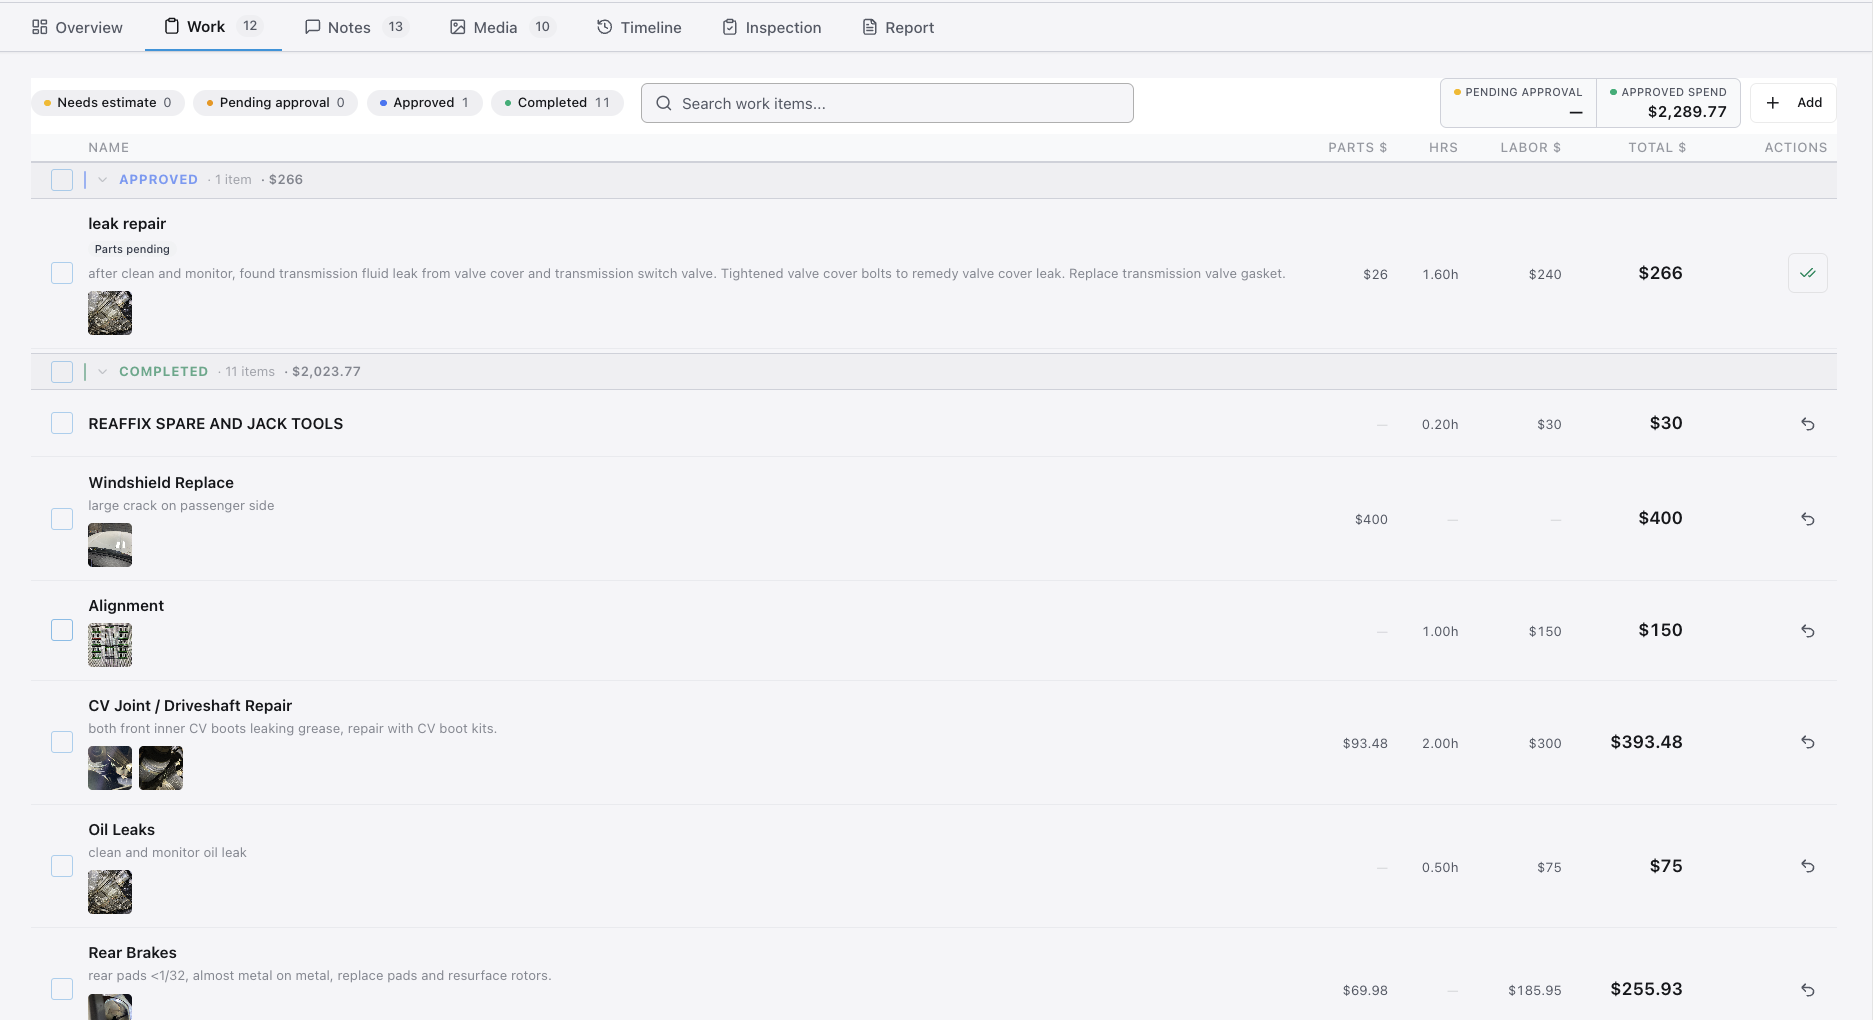Open the leak repair photo thumbnail
Screen dimensions: 1873x1020
(x=110, y=313)
